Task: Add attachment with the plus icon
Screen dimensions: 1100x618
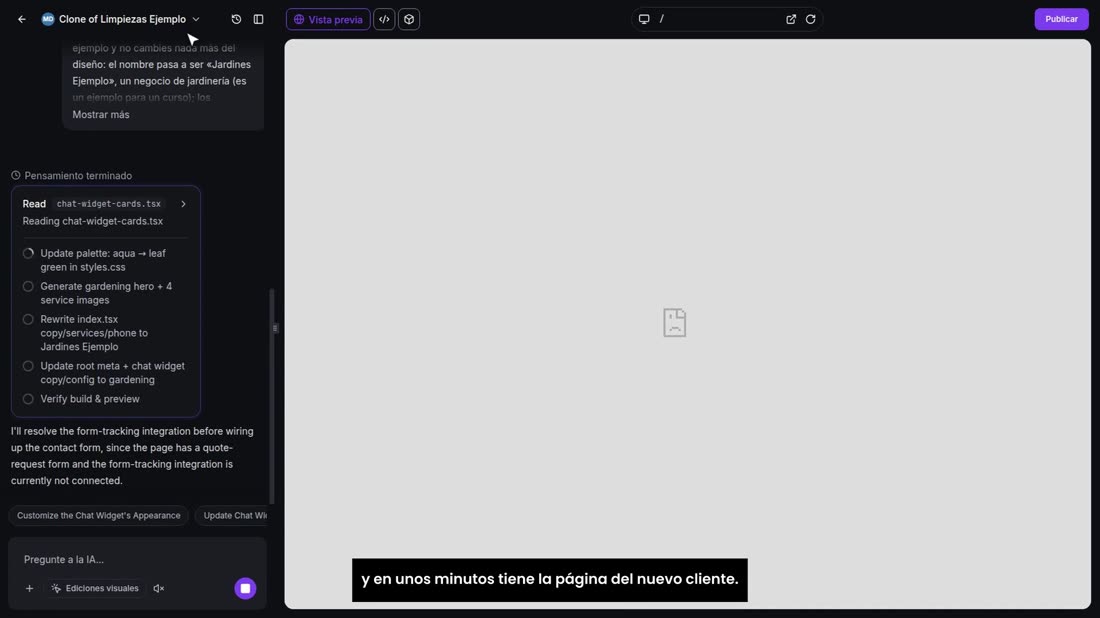Action: (29, 589)
